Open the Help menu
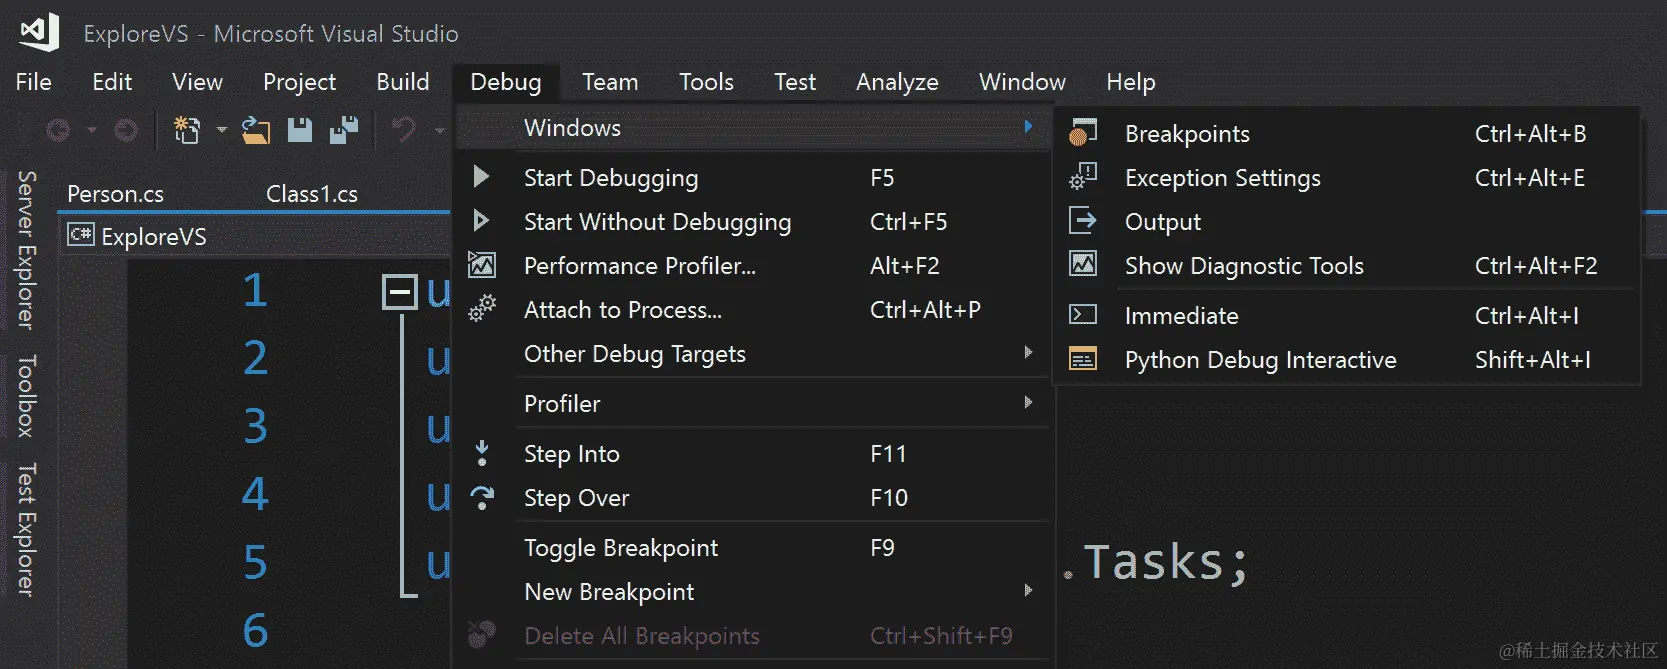Viewport: 1667px width, 669px height. (x=1131, y=82)
